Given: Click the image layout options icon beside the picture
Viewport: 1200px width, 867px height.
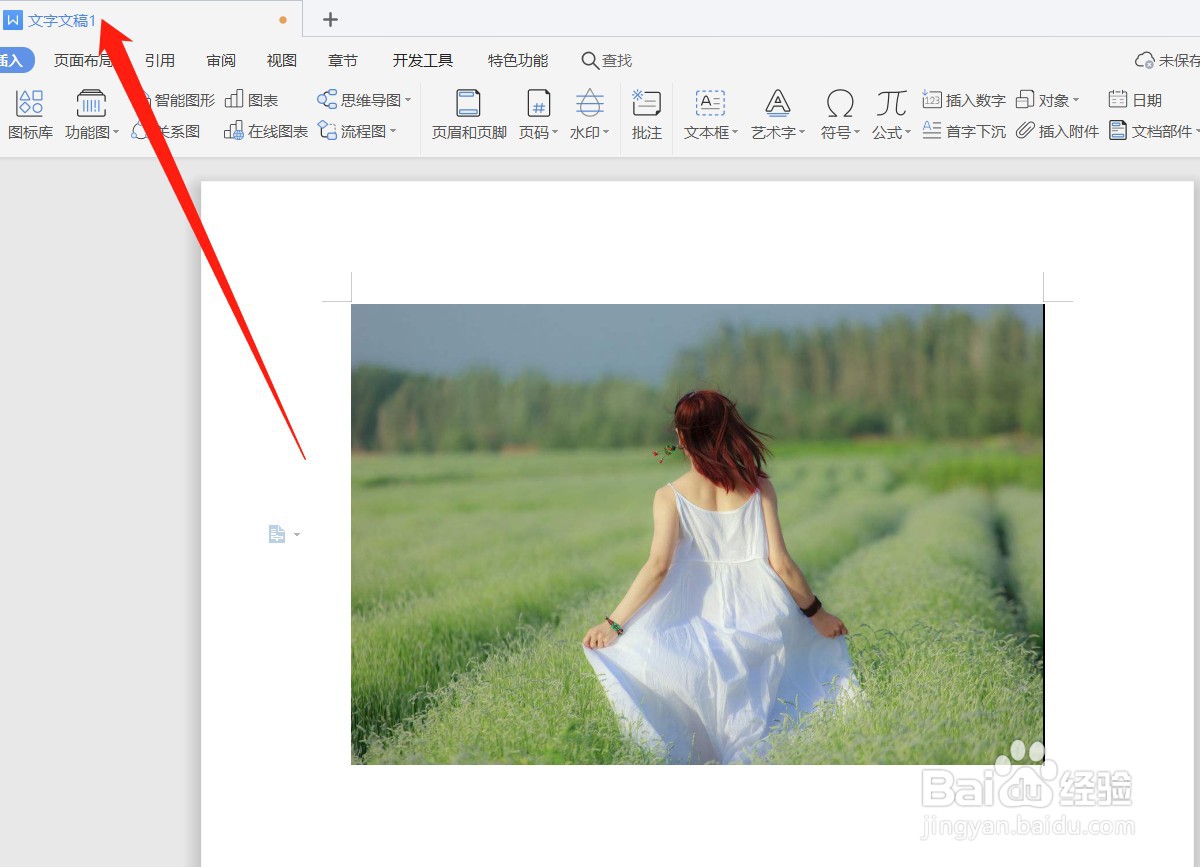Looking at the screenshot, I should pyautogui.click(x=277, y=535).
